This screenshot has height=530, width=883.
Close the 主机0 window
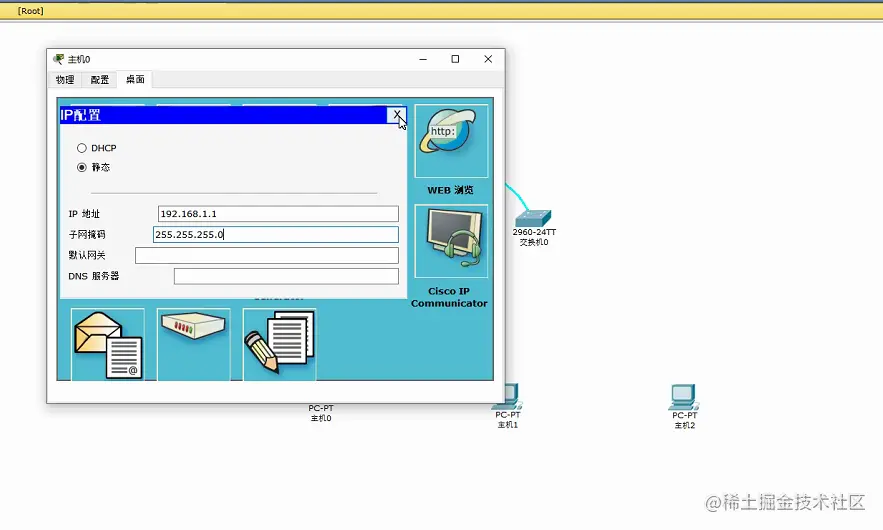click(488, 59)
